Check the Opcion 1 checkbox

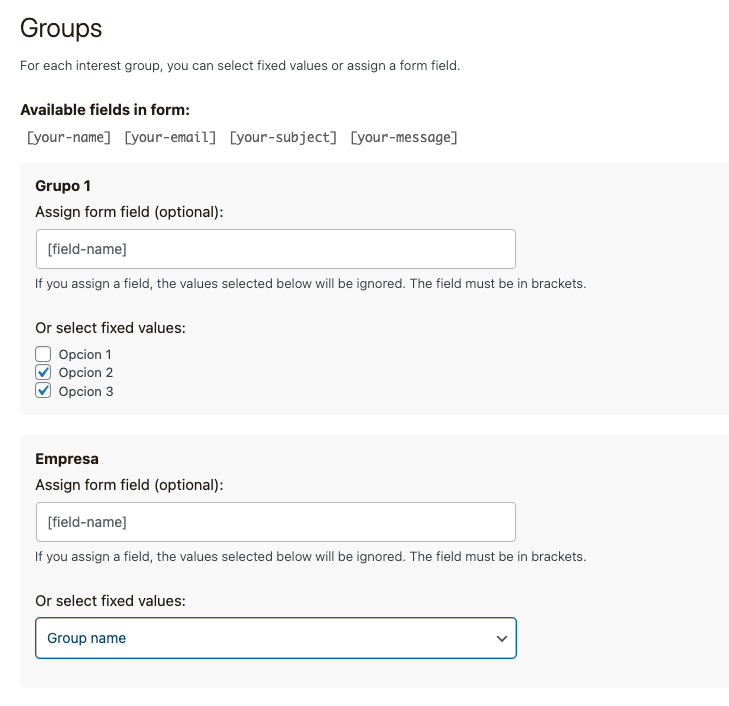43,354
